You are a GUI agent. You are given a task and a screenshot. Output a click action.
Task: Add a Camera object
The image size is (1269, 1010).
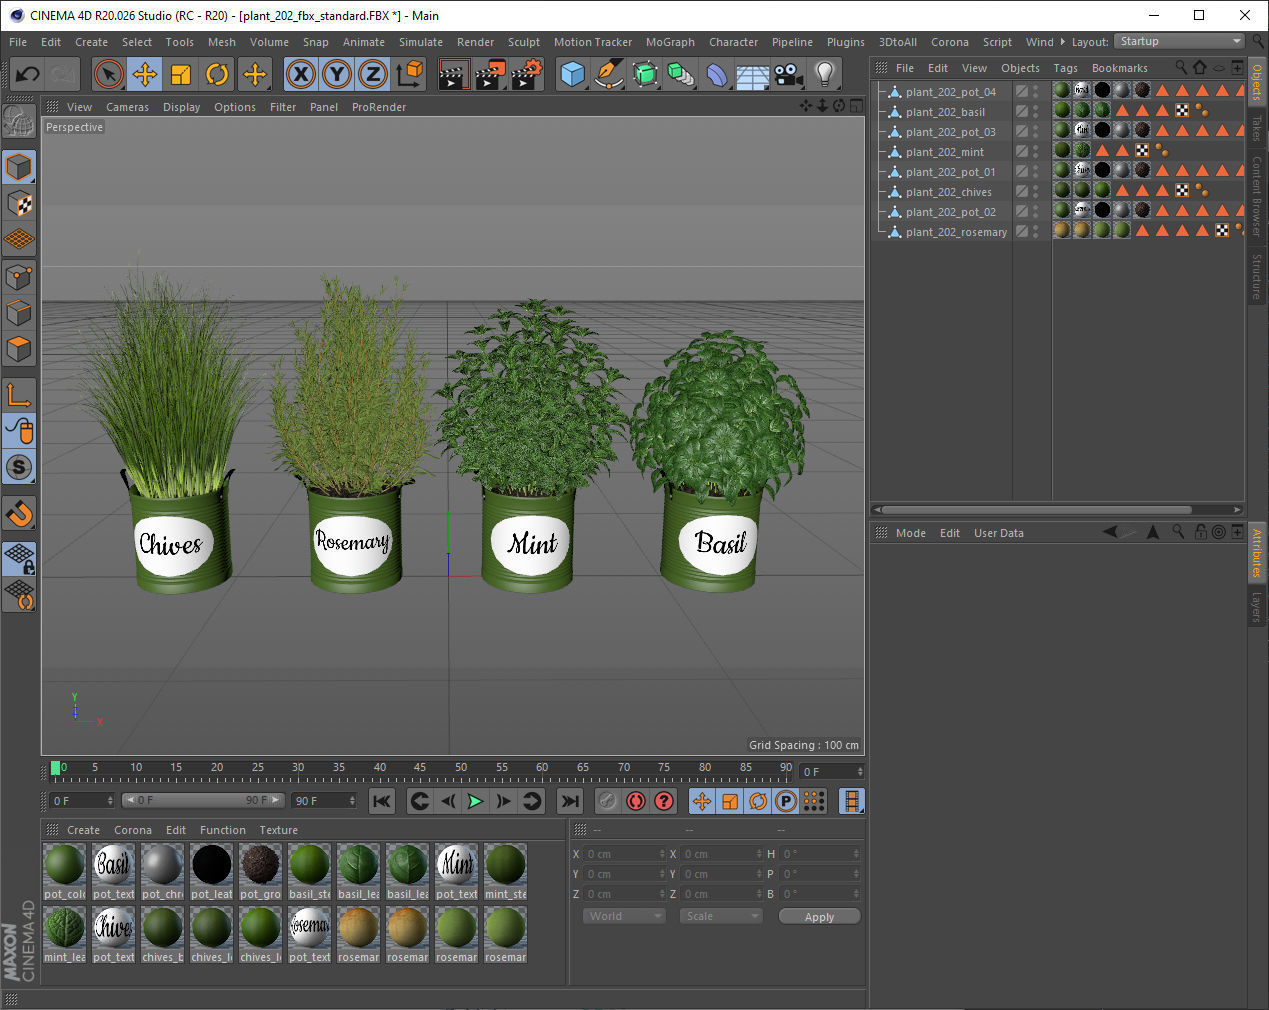click(x=789, y=74)
